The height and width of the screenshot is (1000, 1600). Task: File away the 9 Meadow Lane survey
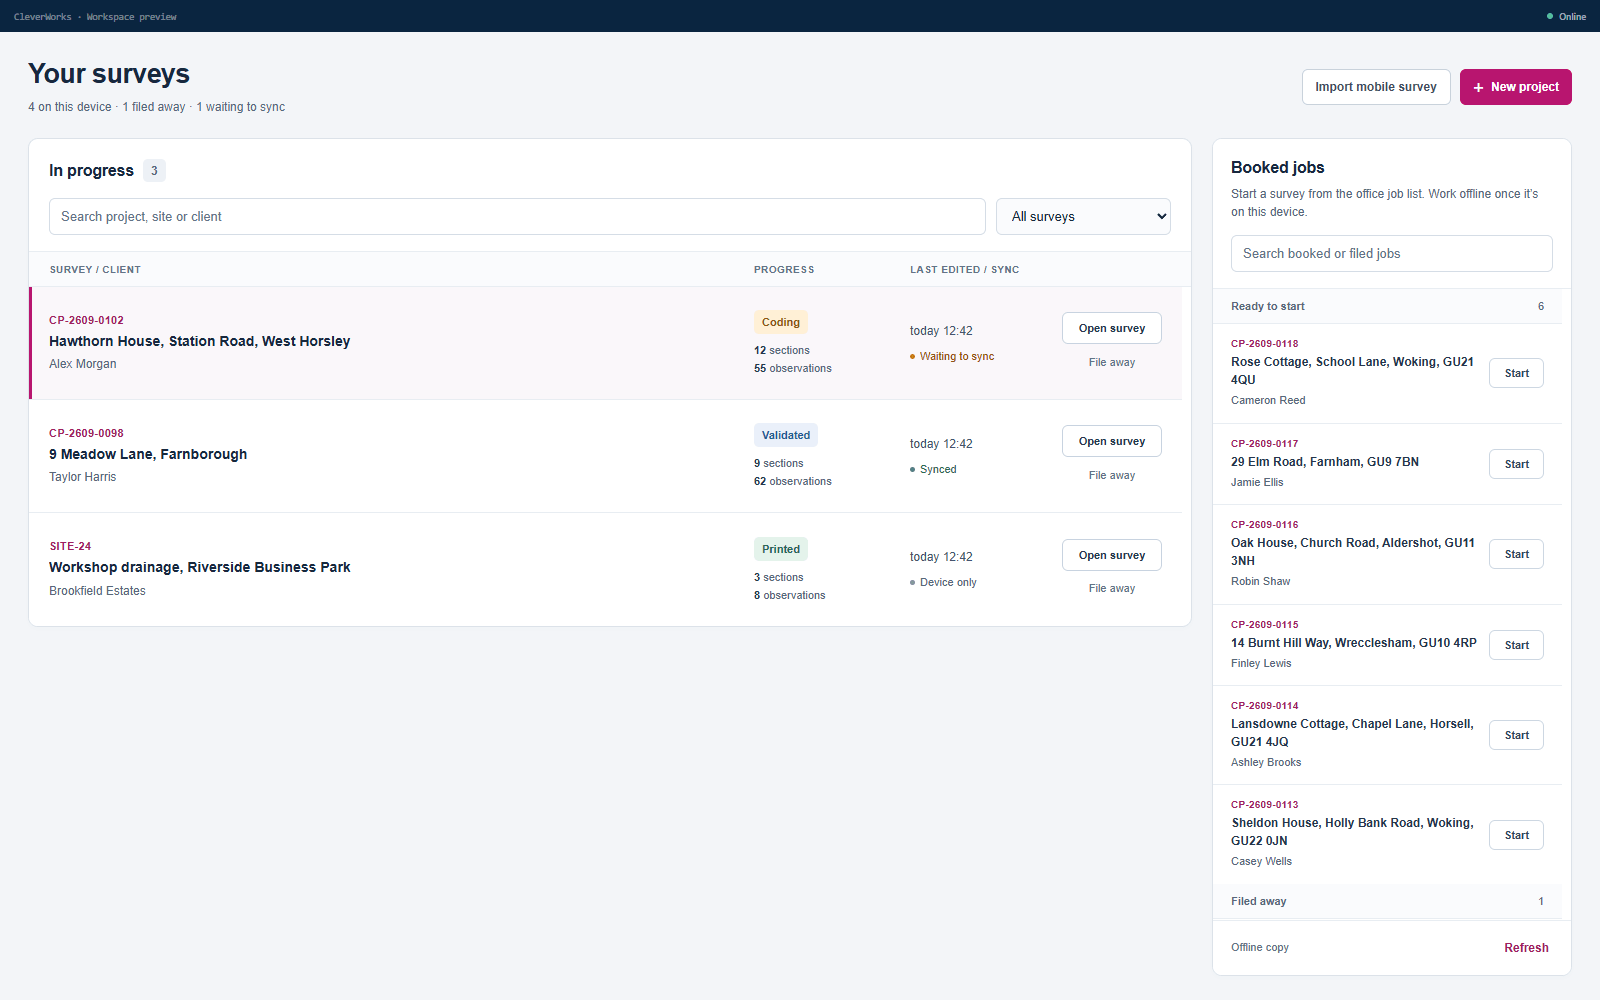(1112, 476)
